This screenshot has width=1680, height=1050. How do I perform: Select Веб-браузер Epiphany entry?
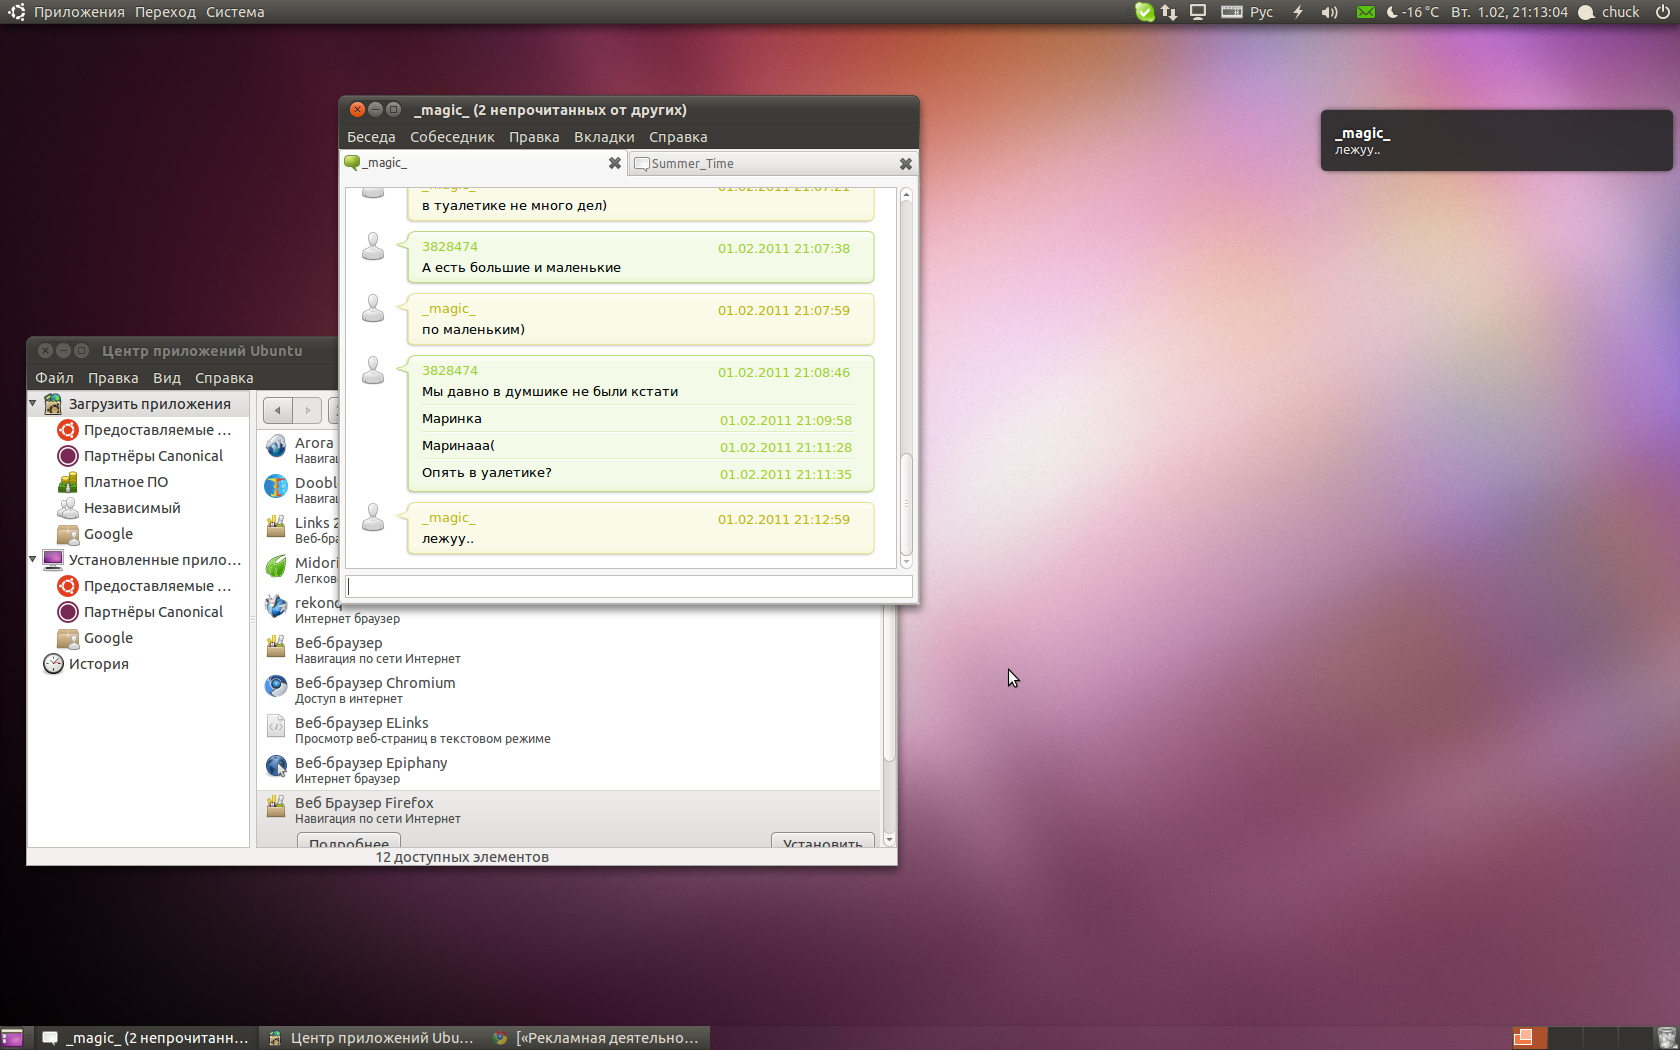pyautogui.click(x=569, y=770)
